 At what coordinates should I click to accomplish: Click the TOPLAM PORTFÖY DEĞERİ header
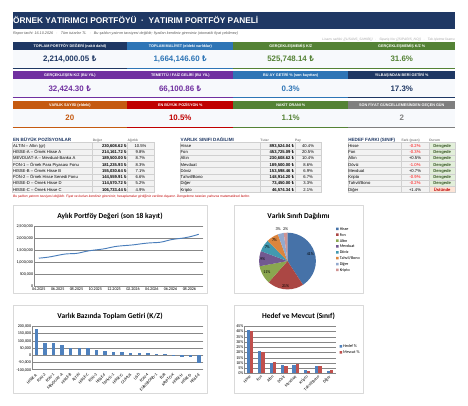click(x=70, y=46)
